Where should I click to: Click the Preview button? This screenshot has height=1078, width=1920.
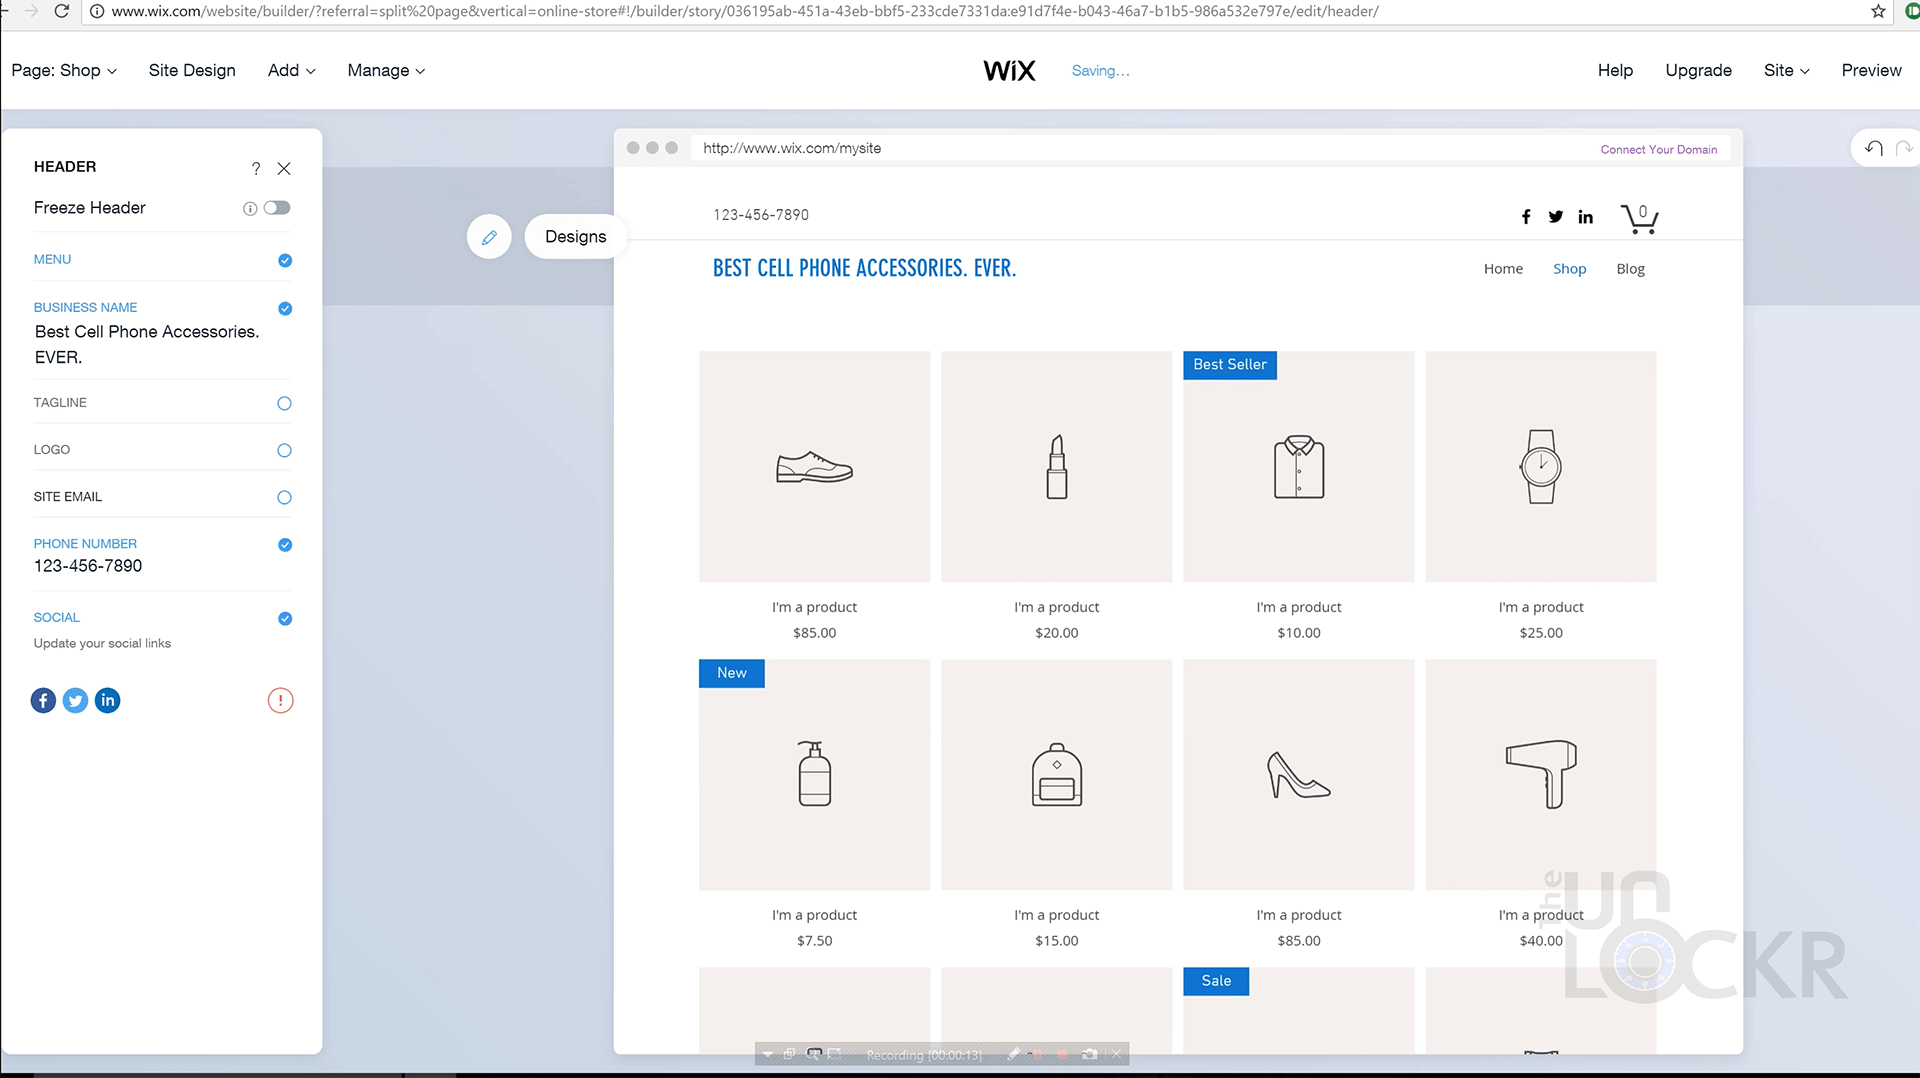tap(1871, 70)
